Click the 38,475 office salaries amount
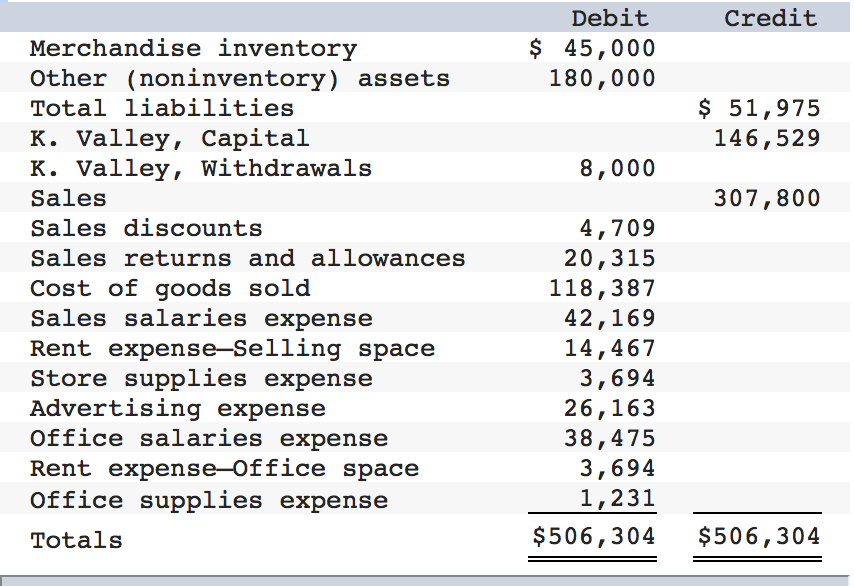 [x=610, y=438]
